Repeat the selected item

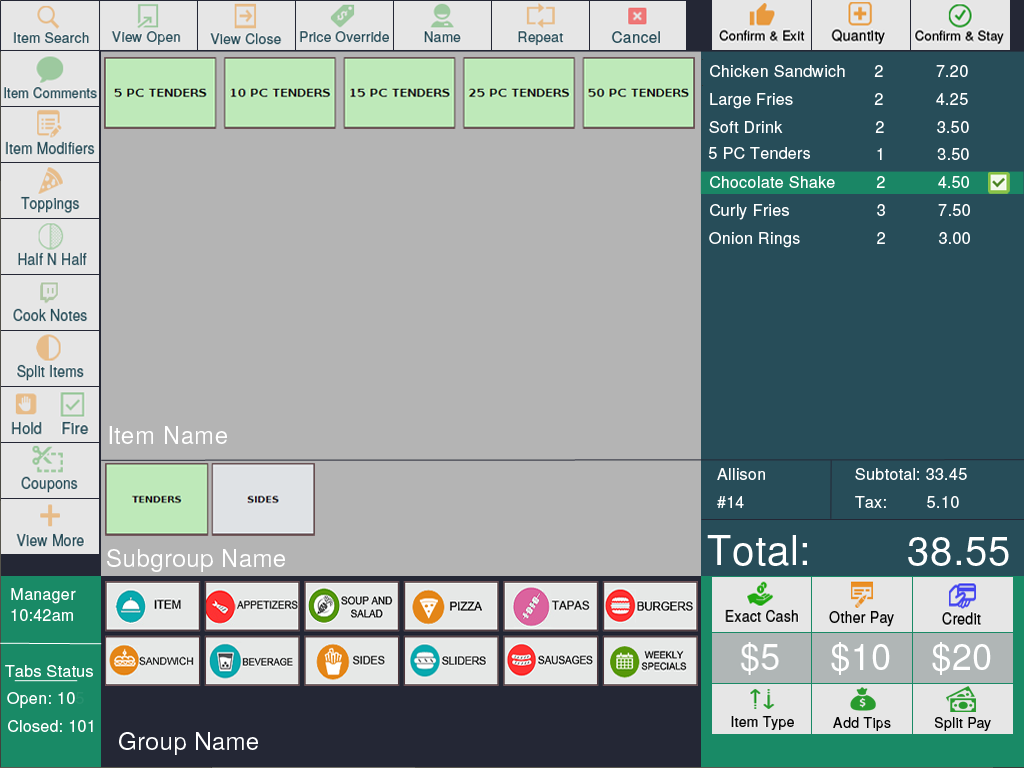tap(540, 25)
